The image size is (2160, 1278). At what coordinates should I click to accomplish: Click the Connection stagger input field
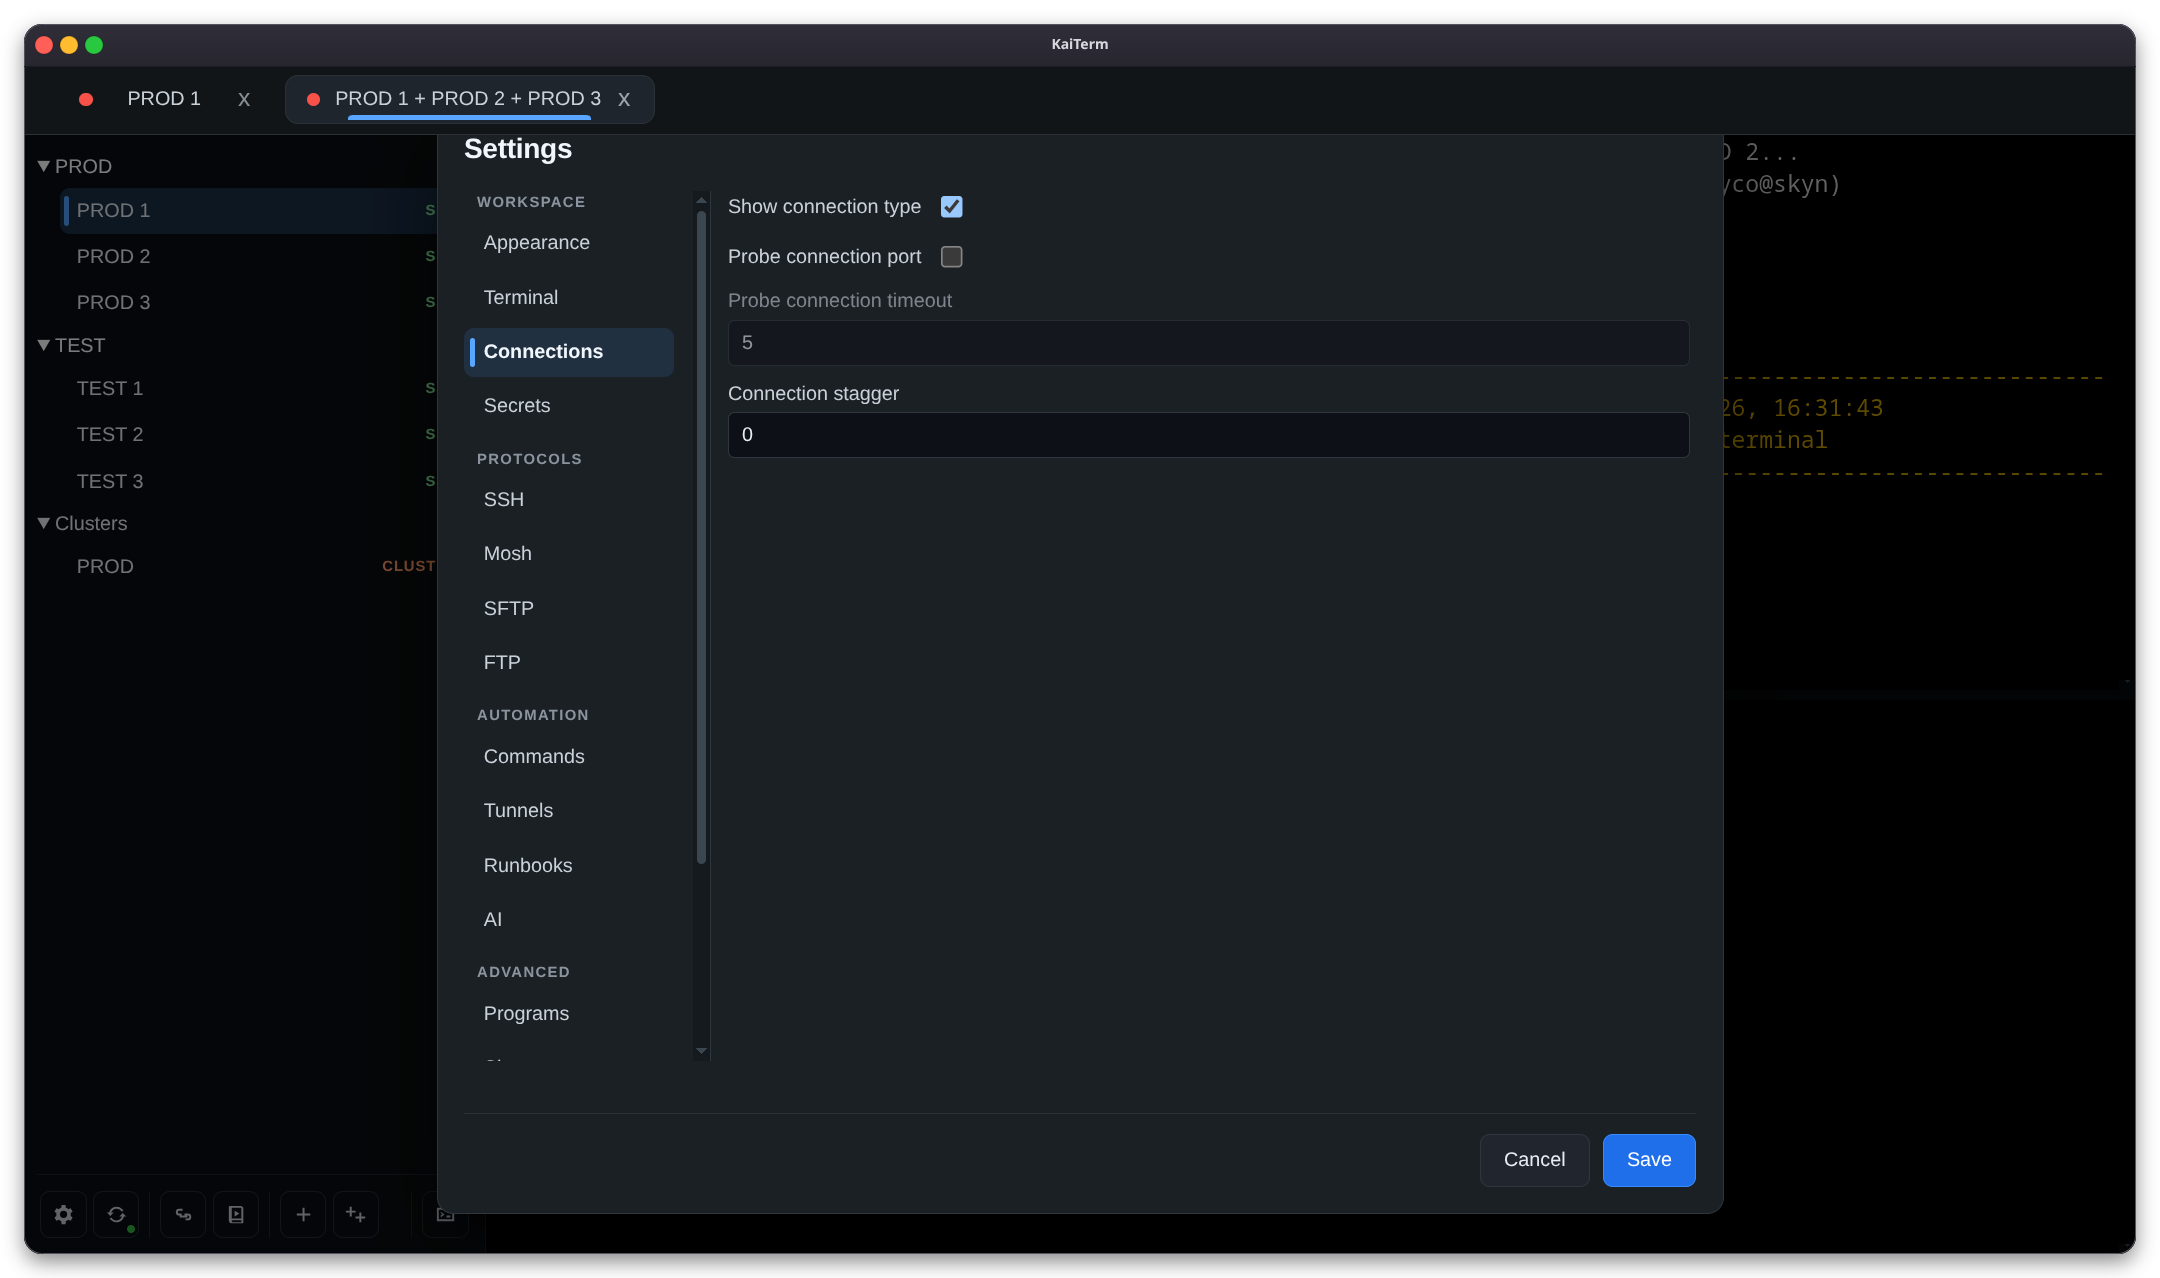pyautogui.click(x=1208, y=435)
